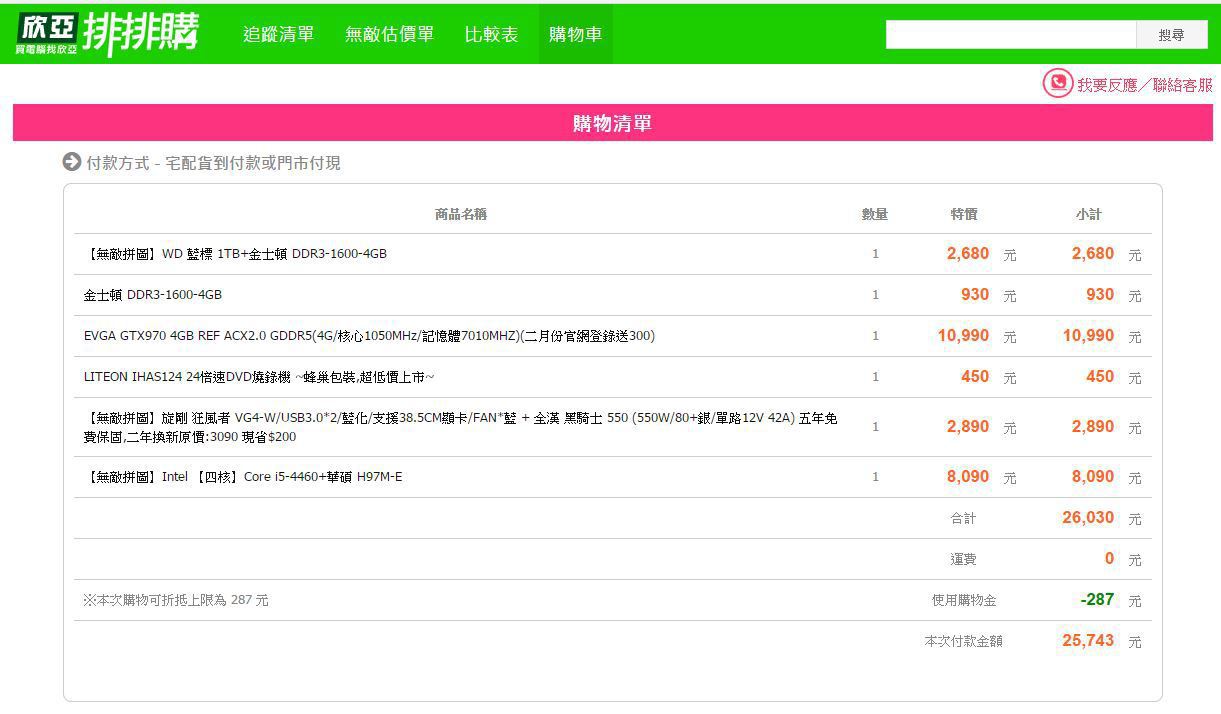1221x714 pixels.
Task: Click the 使用購物金 discount value -287
Action: point(1097,600)
